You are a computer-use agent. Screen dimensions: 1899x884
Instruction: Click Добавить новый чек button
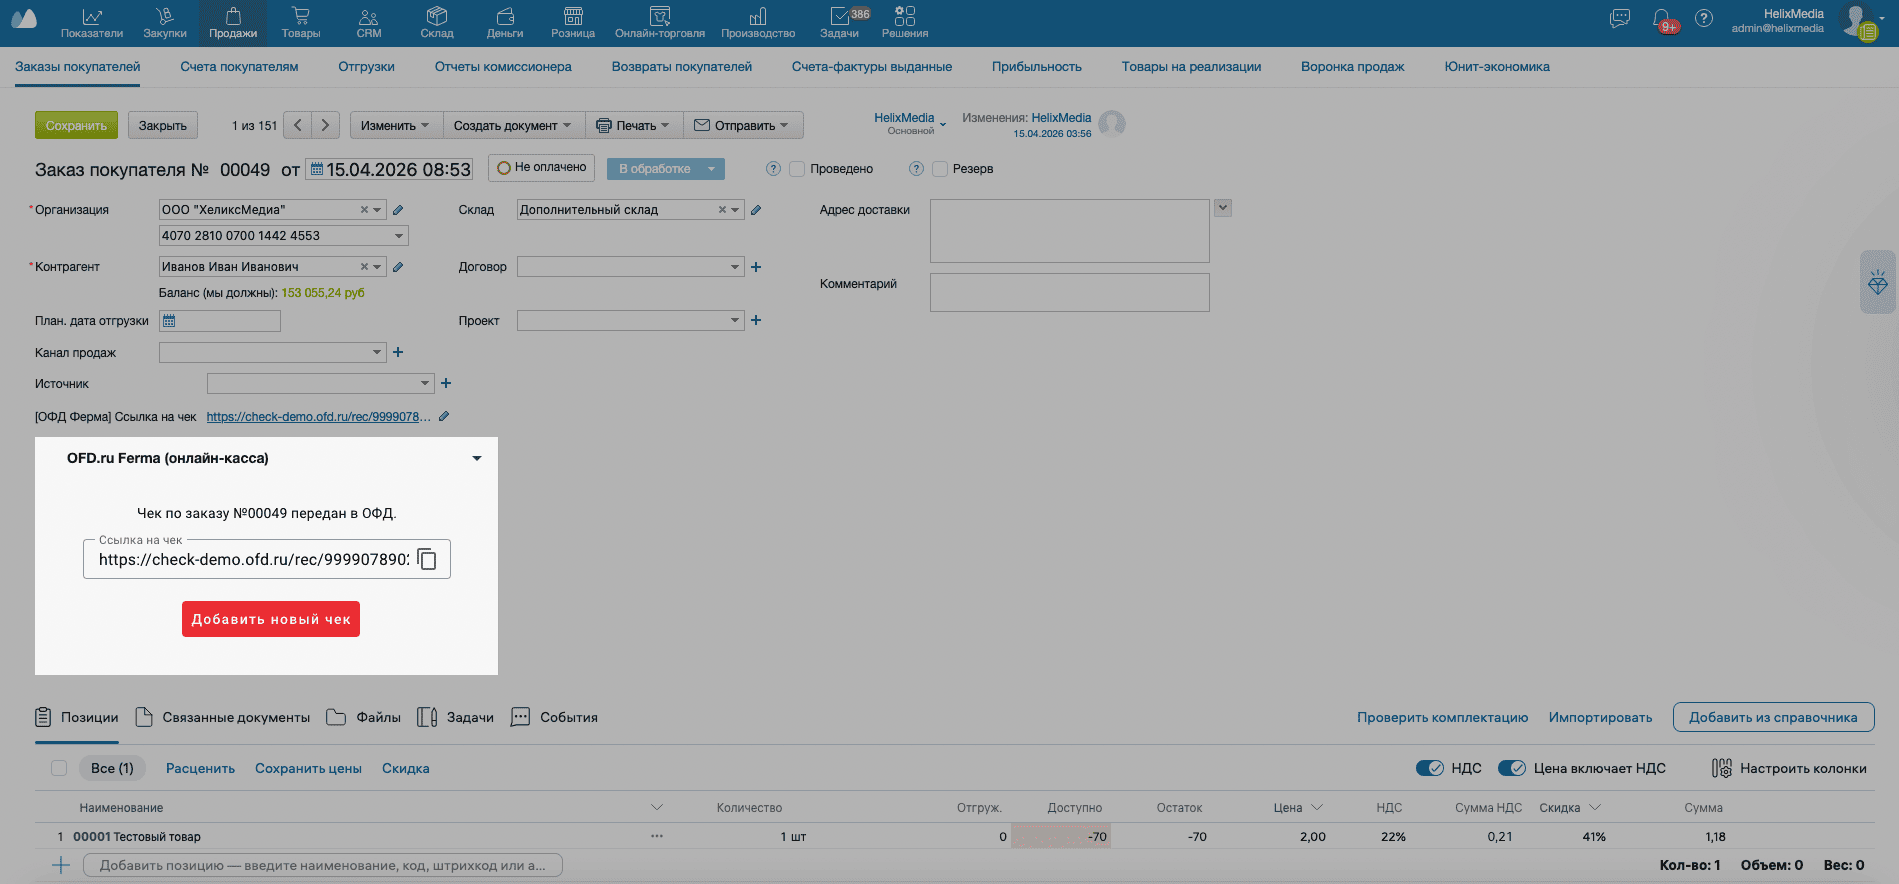pos(271,619)
